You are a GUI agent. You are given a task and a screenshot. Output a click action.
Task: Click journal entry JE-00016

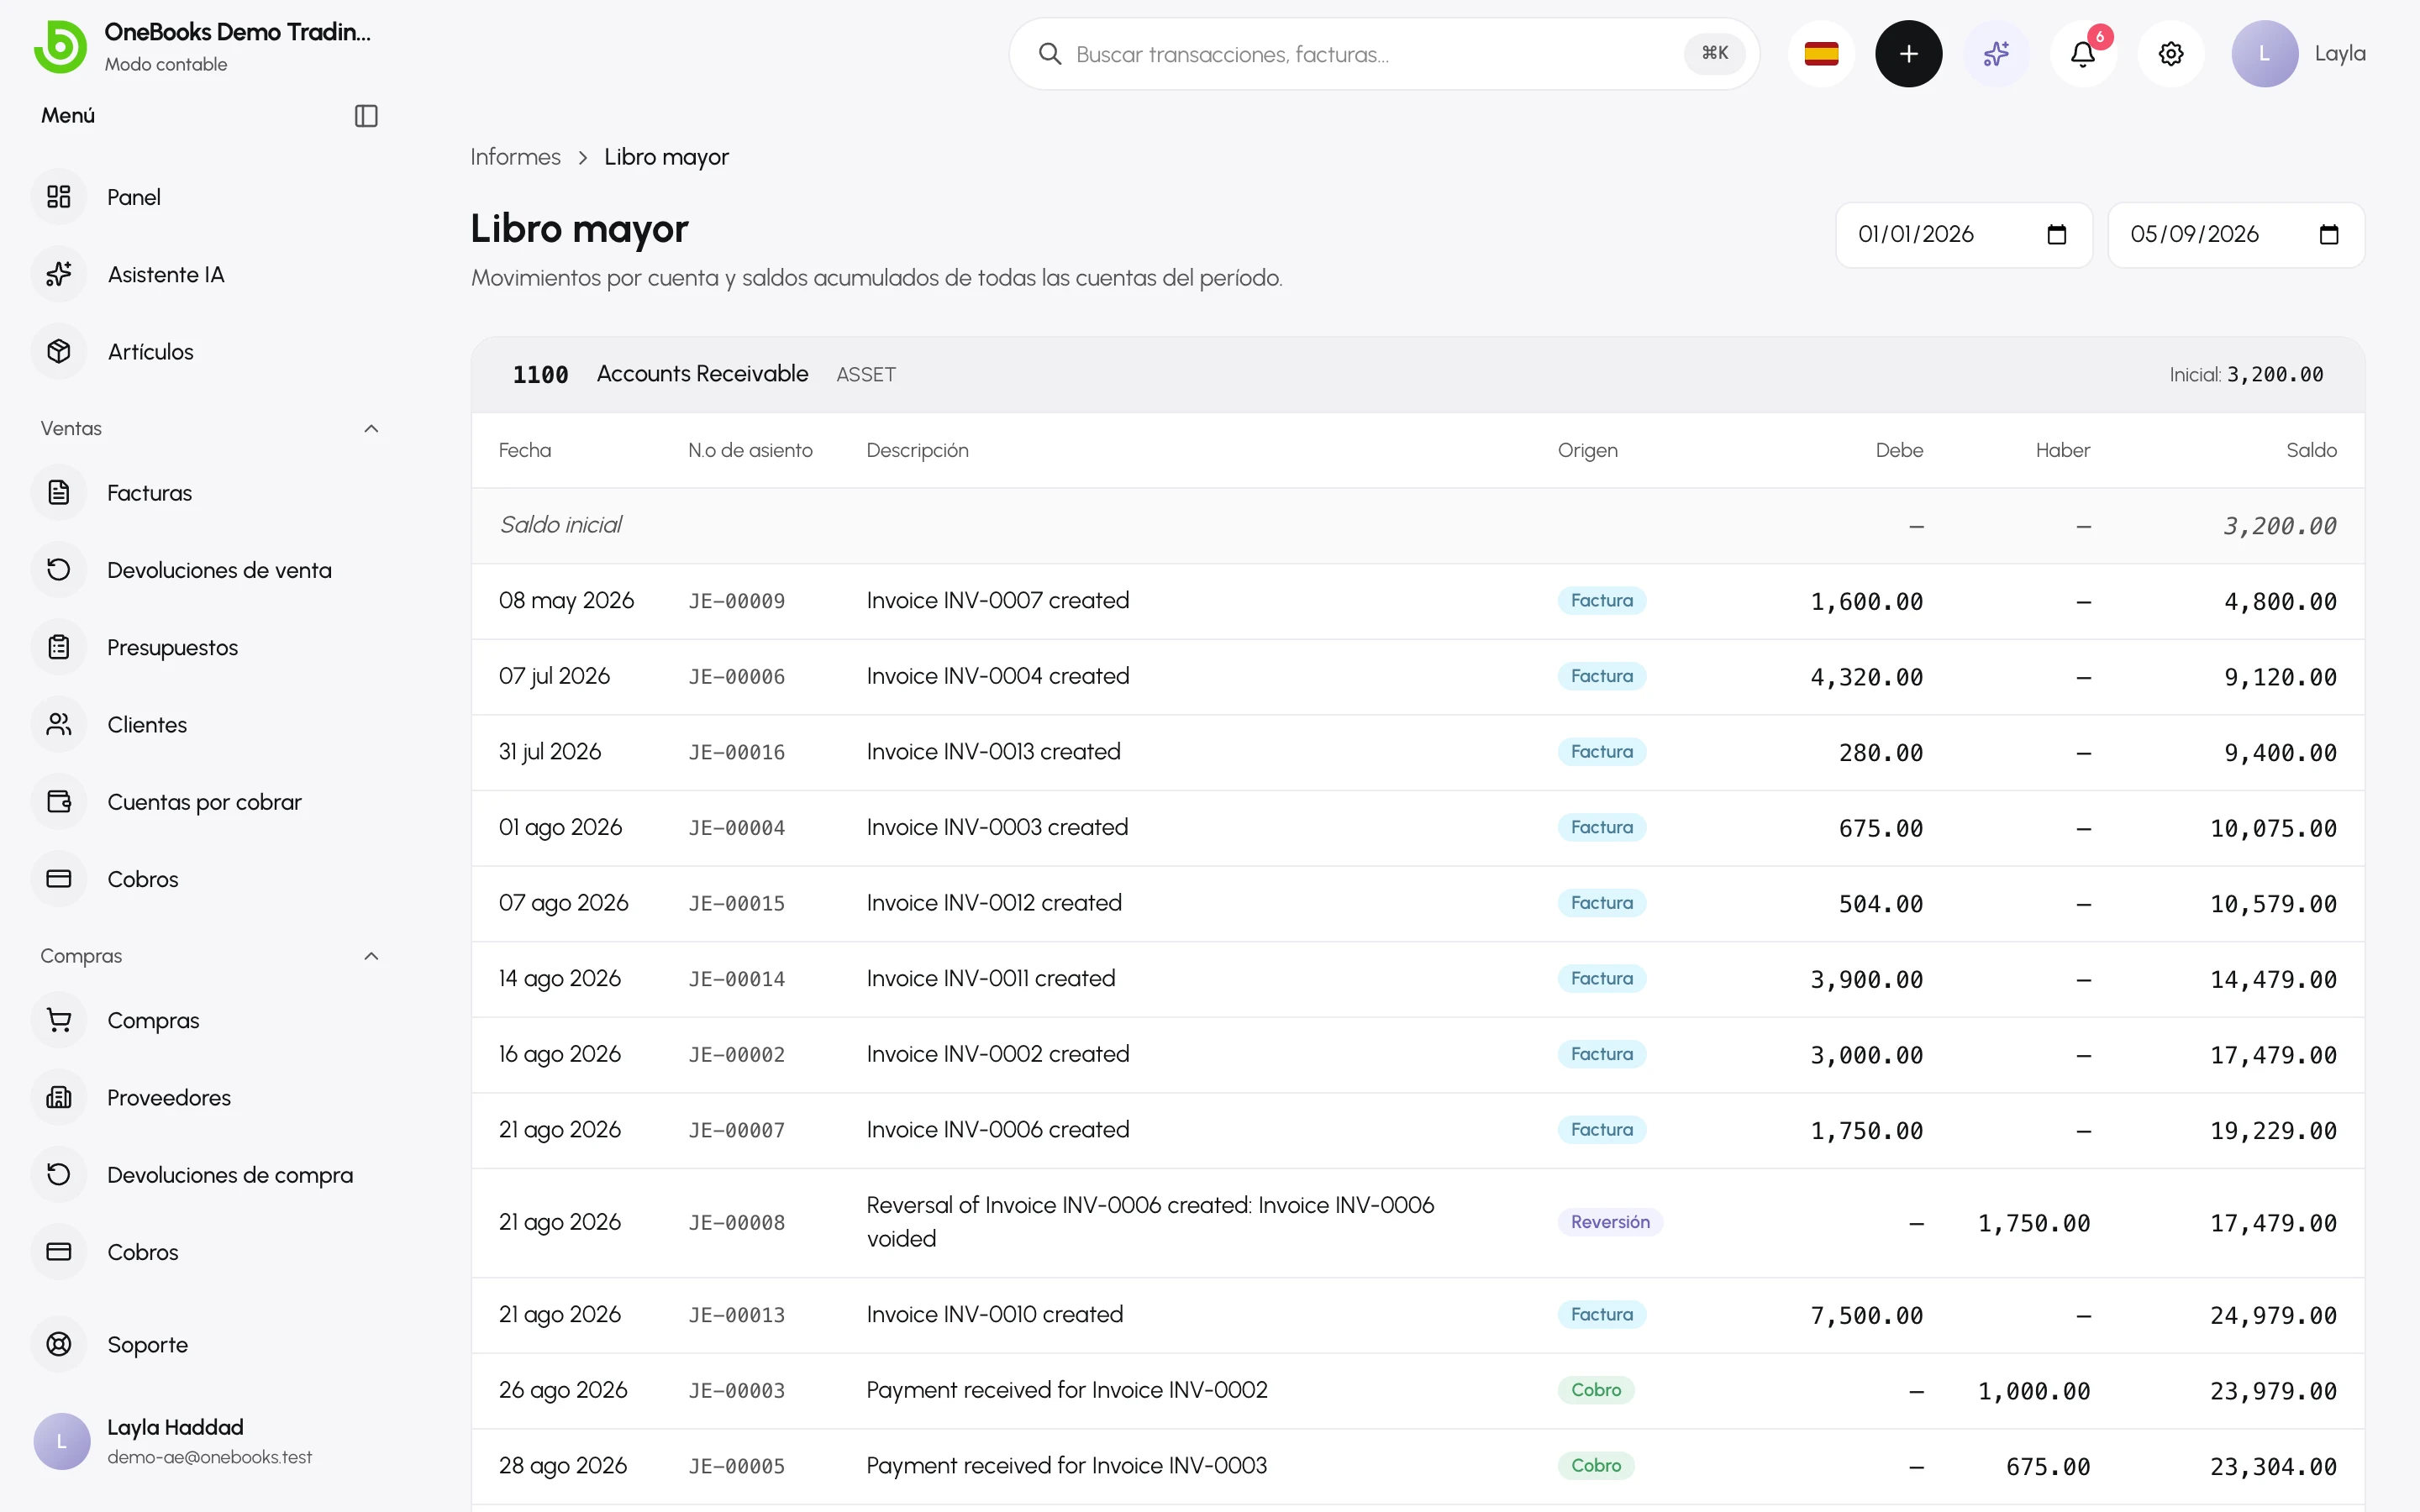click(x=736, y=752)
